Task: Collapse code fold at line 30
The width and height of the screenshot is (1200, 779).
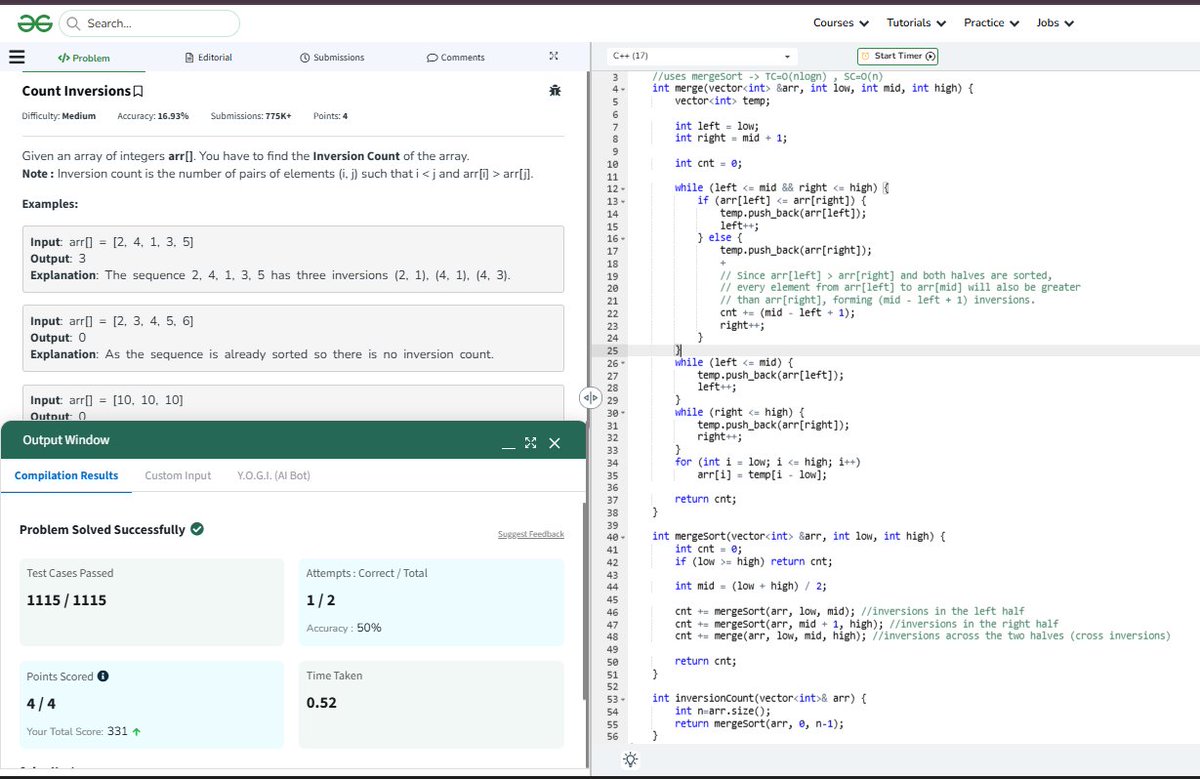Action: [625, 413]
